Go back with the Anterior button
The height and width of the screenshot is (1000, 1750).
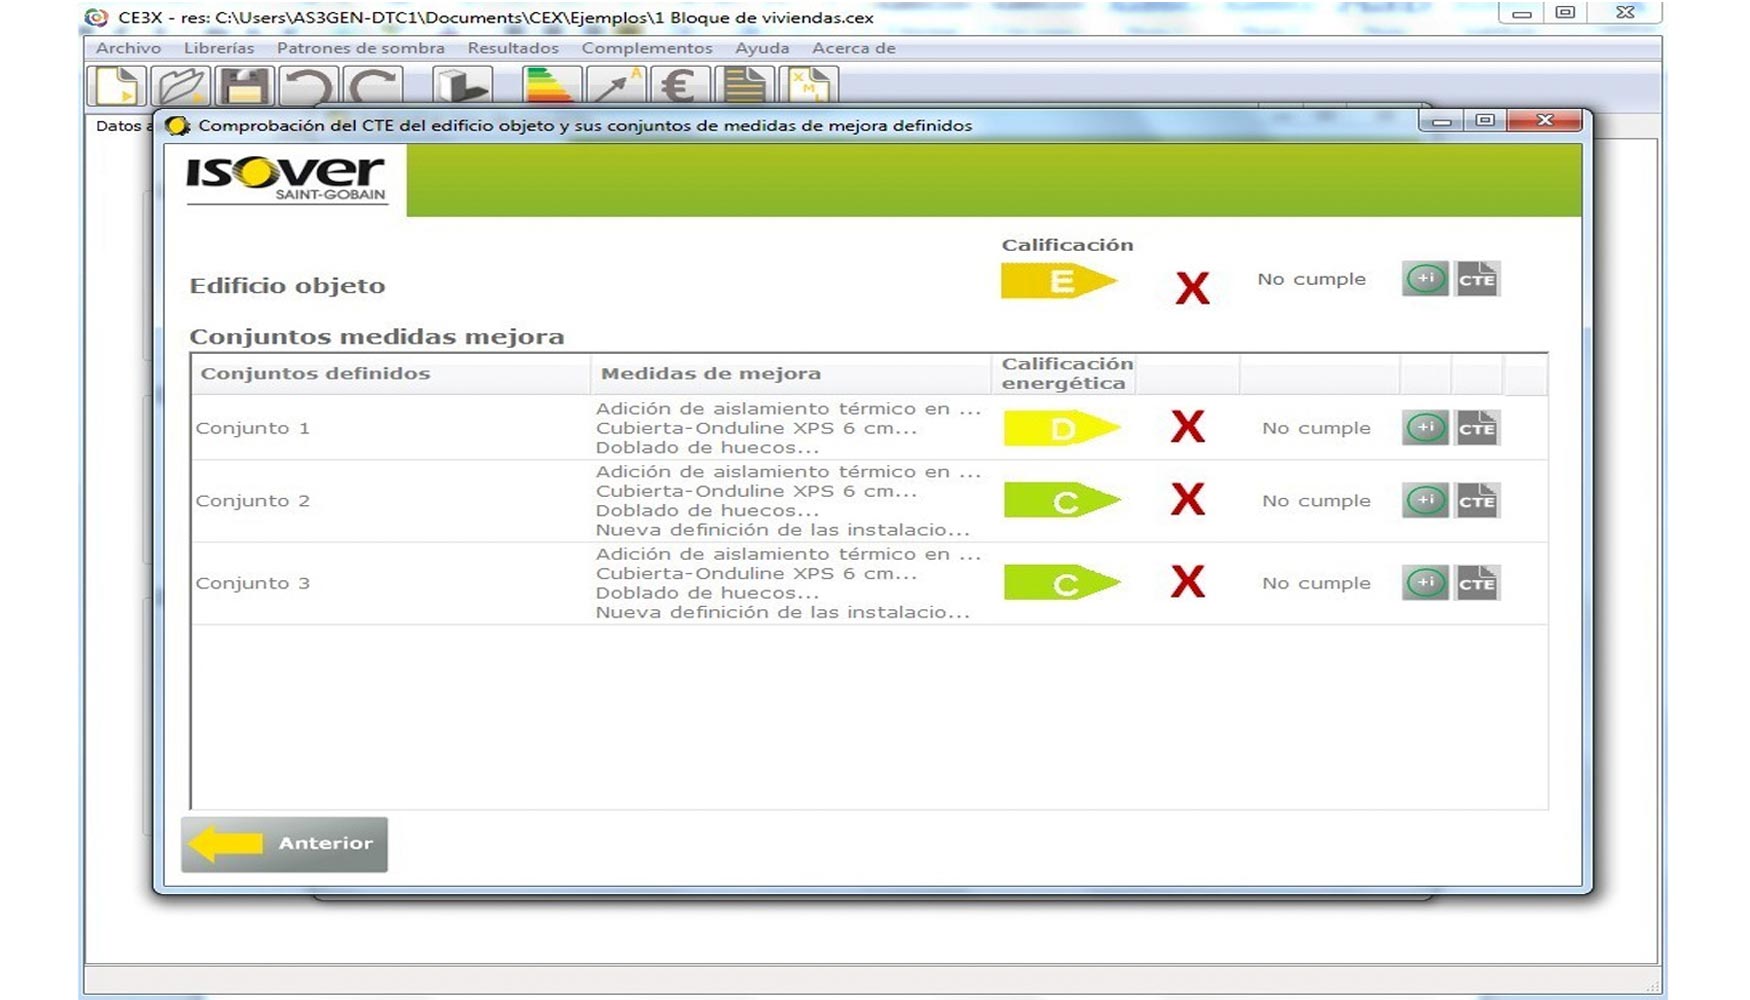[x=285, y=844]
